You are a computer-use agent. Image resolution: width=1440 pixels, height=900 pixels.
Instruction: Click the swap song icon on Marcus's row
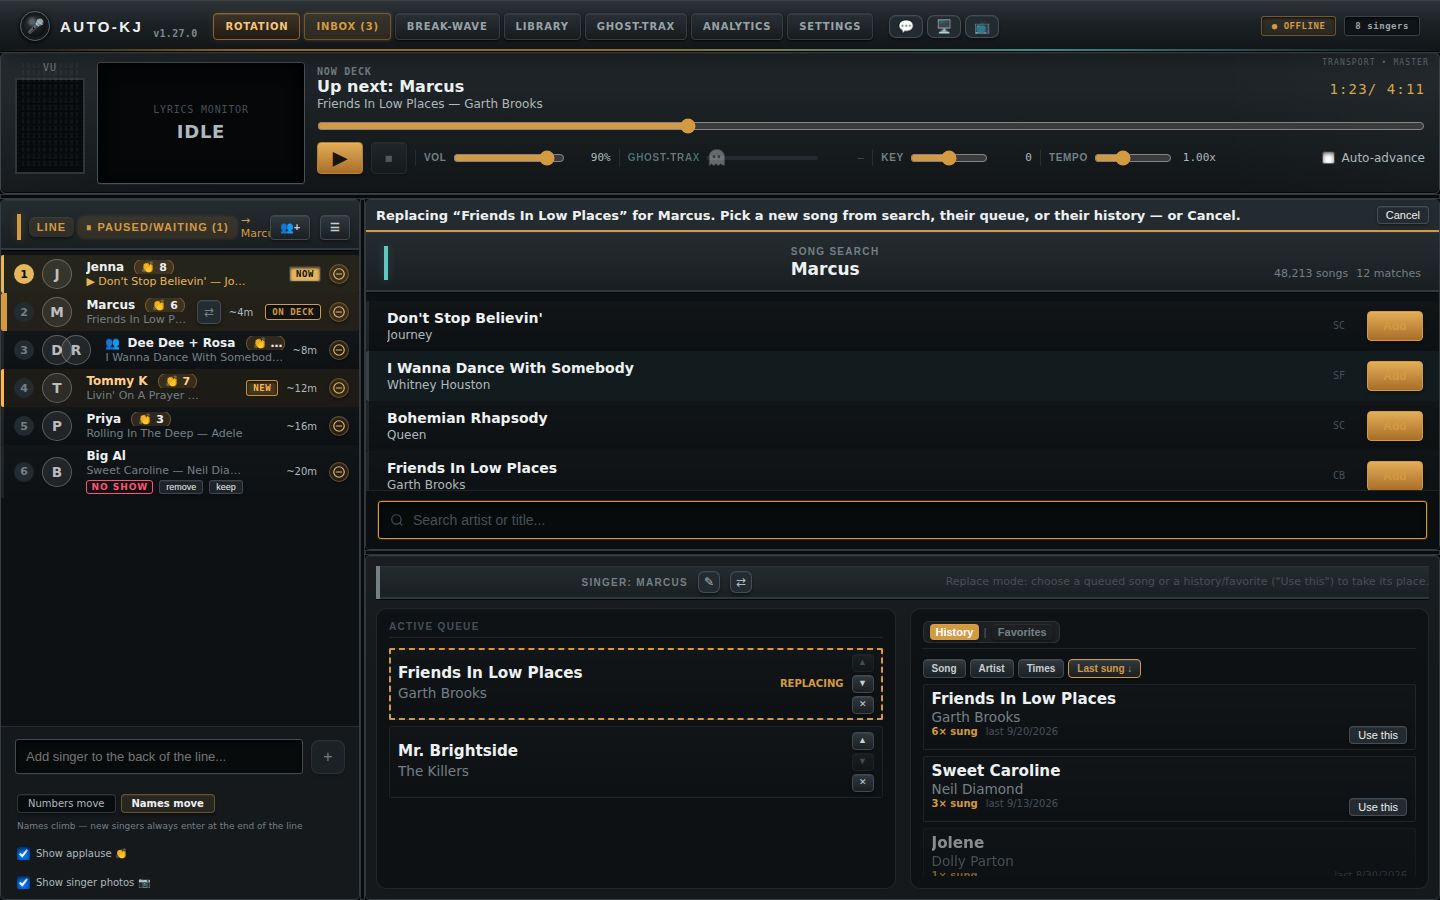click(x=209, y=312)
